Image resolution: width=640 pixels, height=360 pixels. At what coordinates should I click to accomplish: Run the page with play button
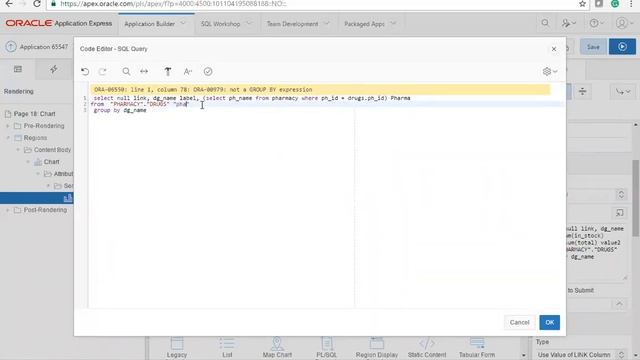[622, 47]
